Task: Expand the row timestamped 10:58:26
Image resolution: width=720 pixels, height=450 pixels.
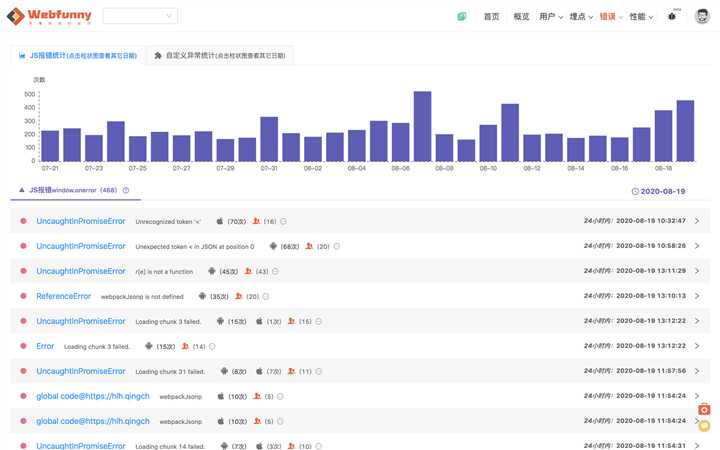Action: (697, 246)
